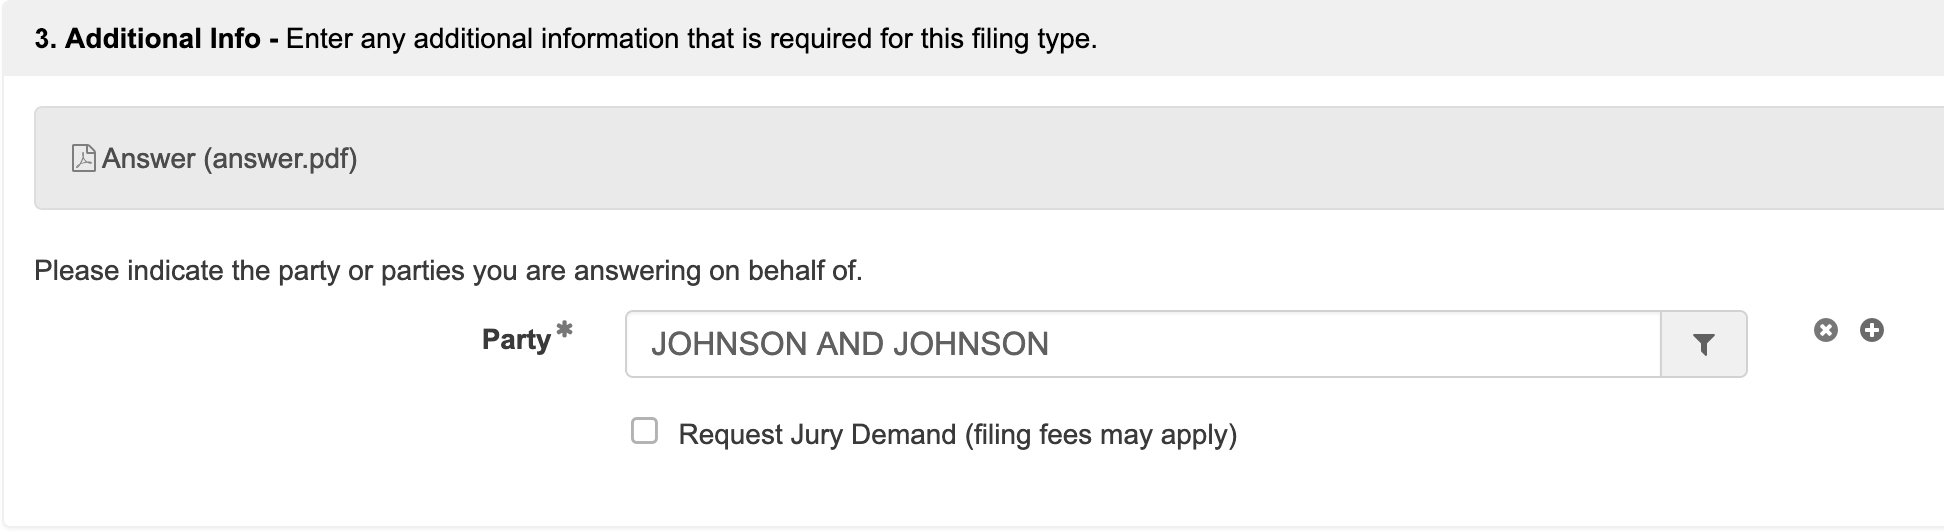Click the PDF document icon beside Answer
Viewport: 1944px width, 532px height.
point(84,158)
